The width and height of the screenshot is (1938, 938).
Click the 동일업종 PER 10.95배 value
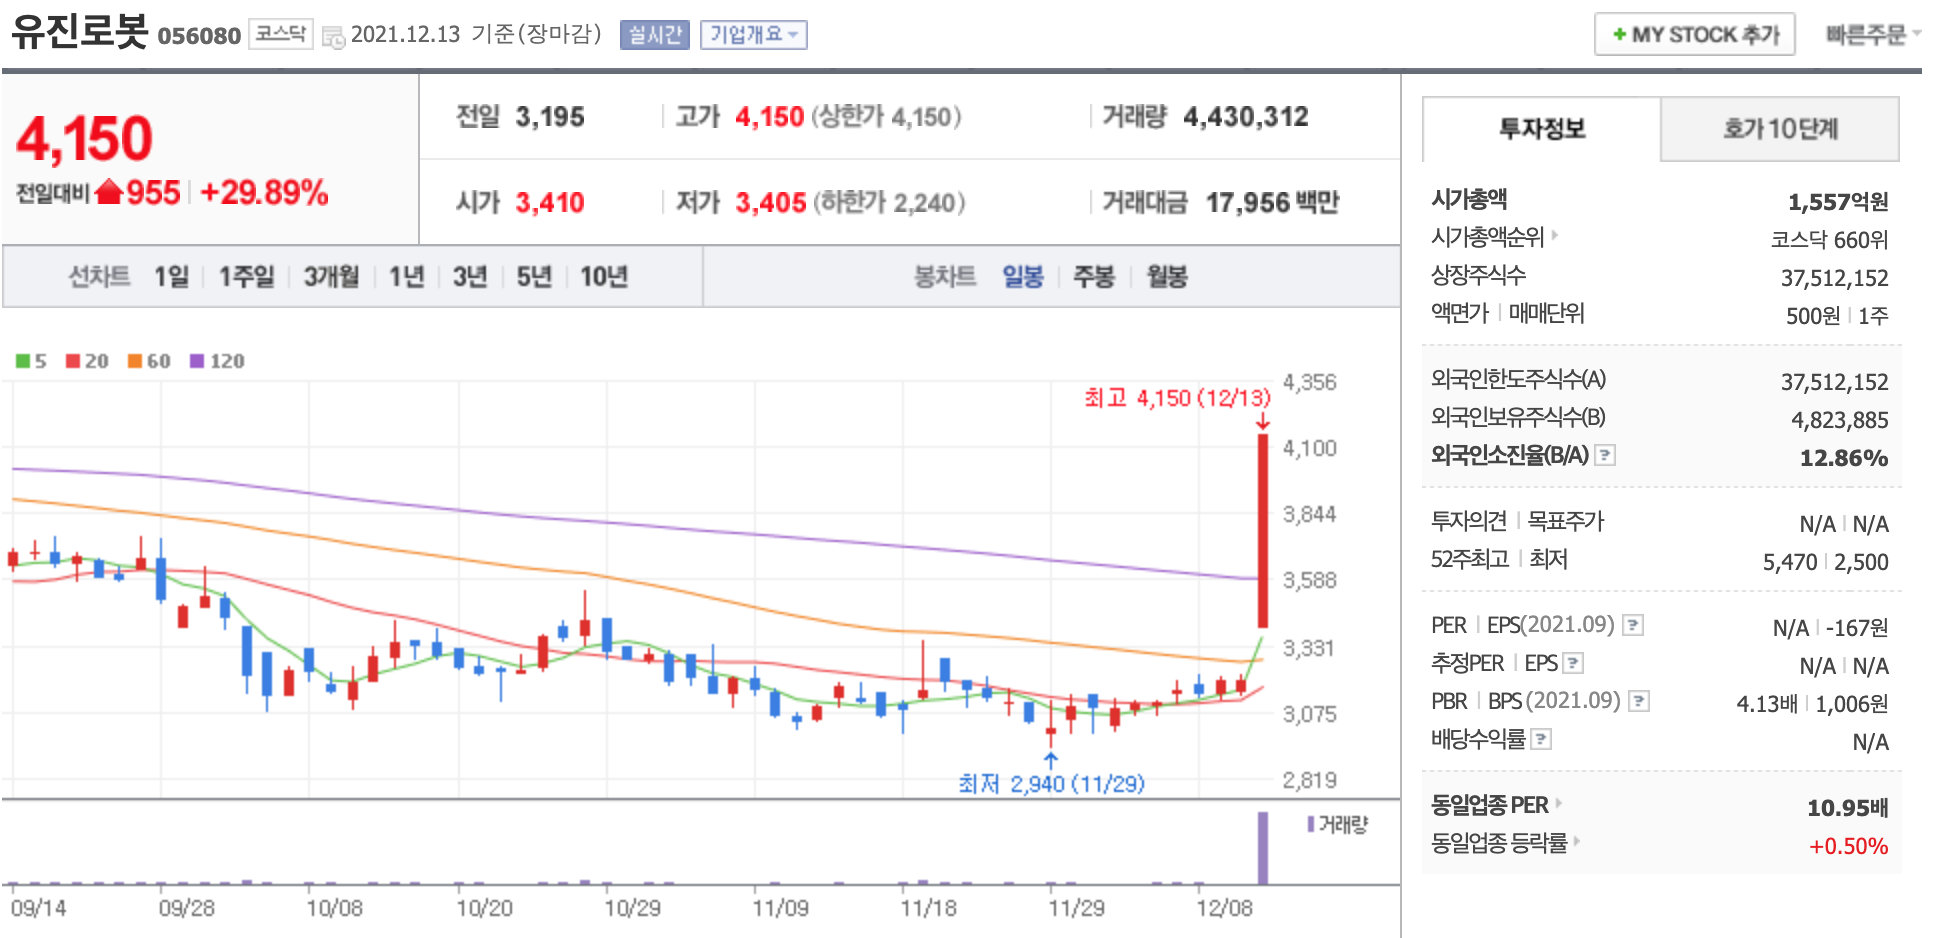click(1847, 808)
